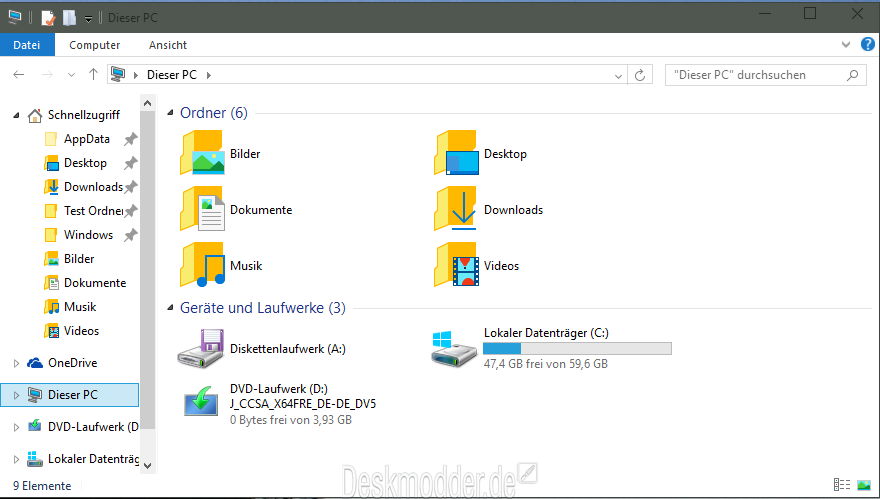This screenshot has width=880, height=499.
Task: Click the 9 Elemente status text
Action: [x=42, y=486]
